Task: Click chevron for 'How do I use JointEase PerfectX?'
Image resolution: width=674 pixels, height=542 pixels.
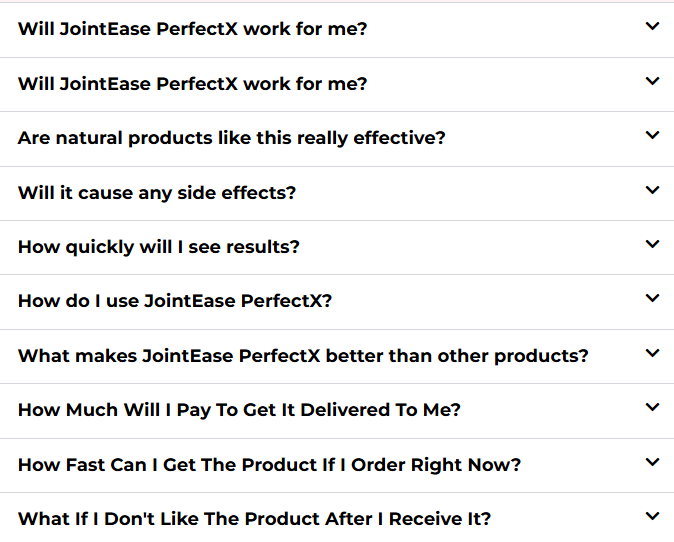Action: [653, 299]
